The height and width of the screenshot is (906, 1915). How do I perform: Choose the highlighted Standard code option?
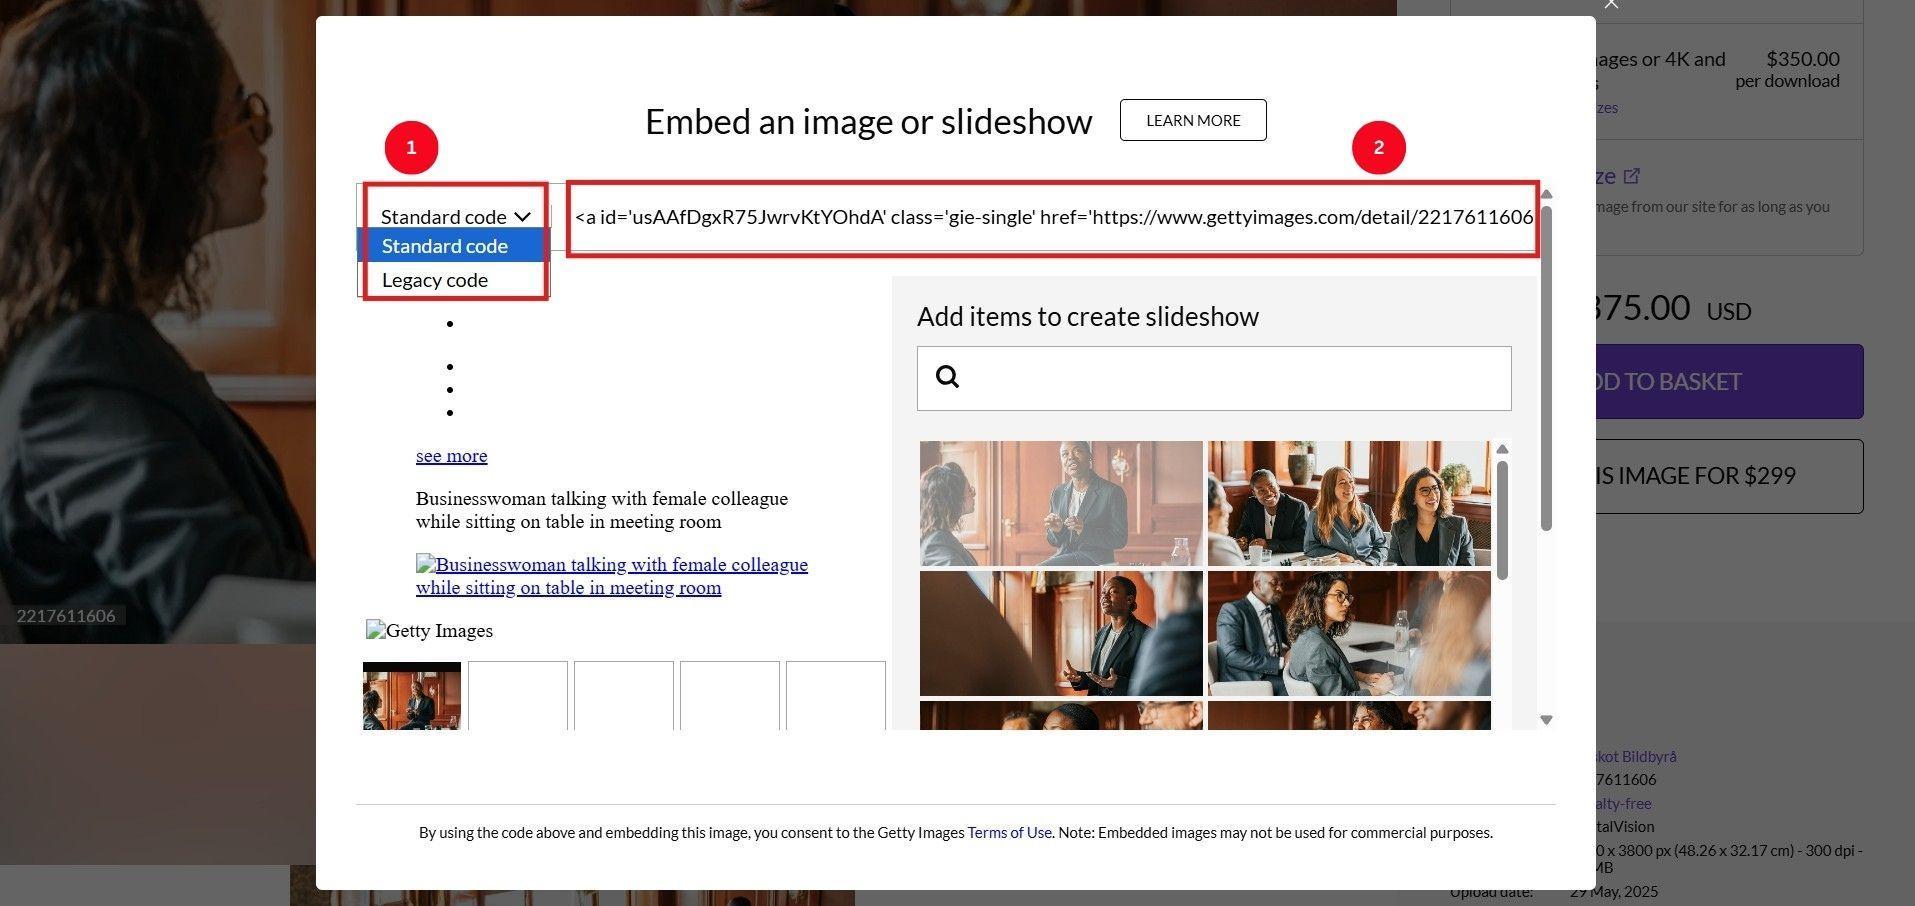point(445,245)
